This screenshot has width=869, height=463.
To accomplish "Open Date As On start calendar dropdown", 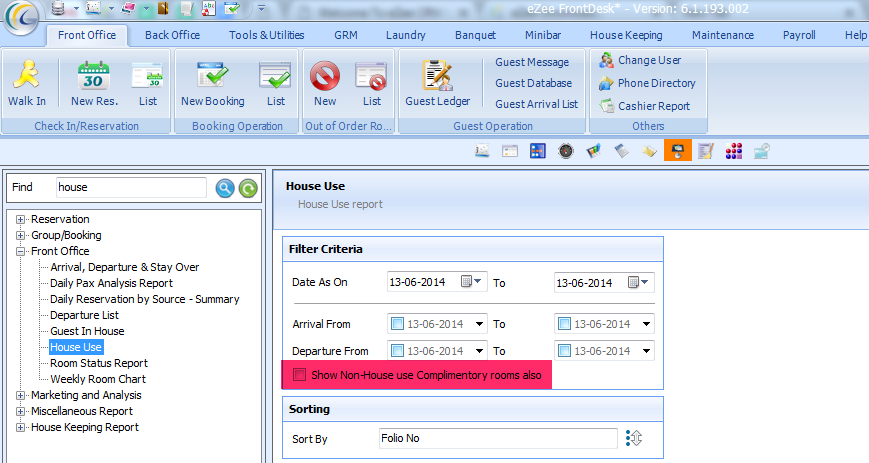I will [x=472, y=282].
